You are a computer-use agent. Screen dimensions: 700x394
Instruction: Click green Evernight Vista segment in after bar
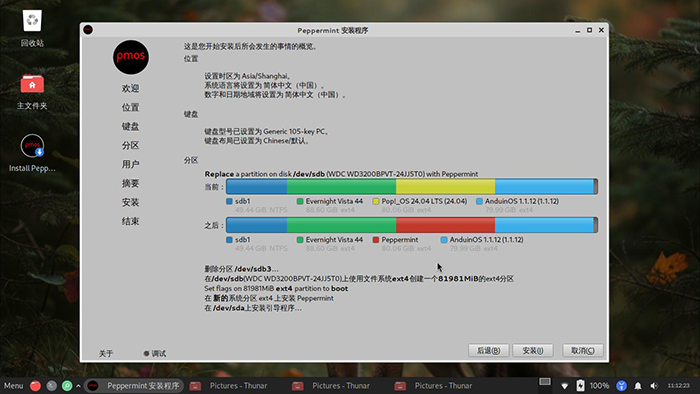(x=342, y=225)
